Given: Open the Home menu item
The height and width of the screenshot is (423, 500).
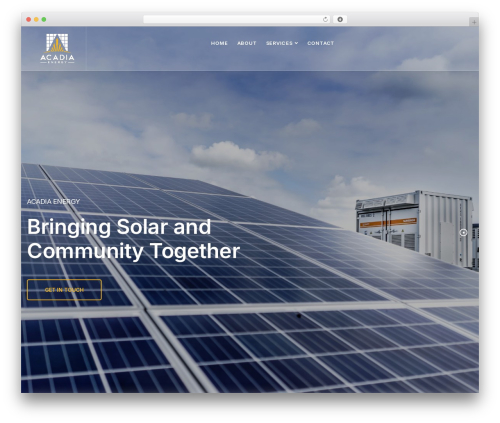Looking at the screenshot, I should pyautogui.click(x=219, y=43).
